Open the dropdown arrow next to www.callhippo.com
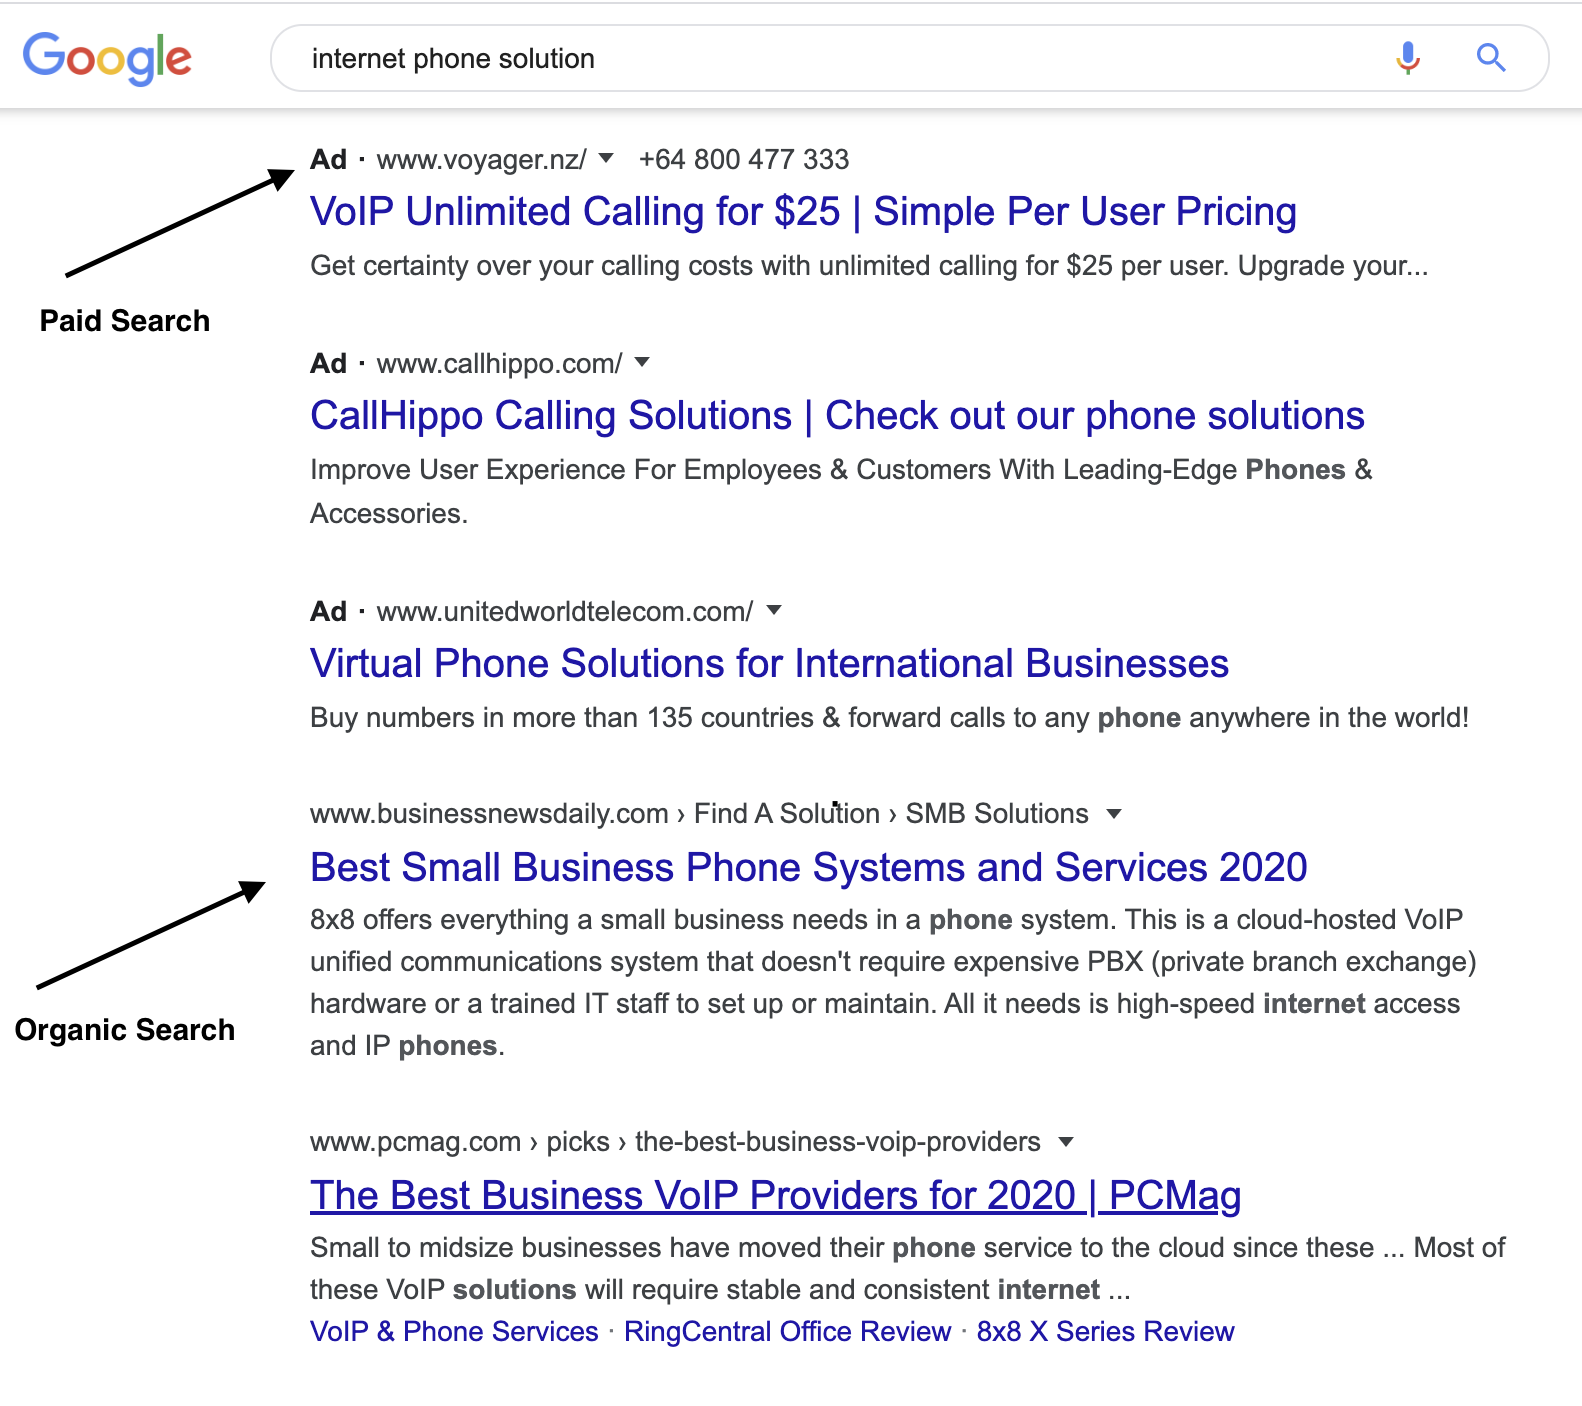The height and width of the screenshot is (1406, 1582). click(642, 362)
